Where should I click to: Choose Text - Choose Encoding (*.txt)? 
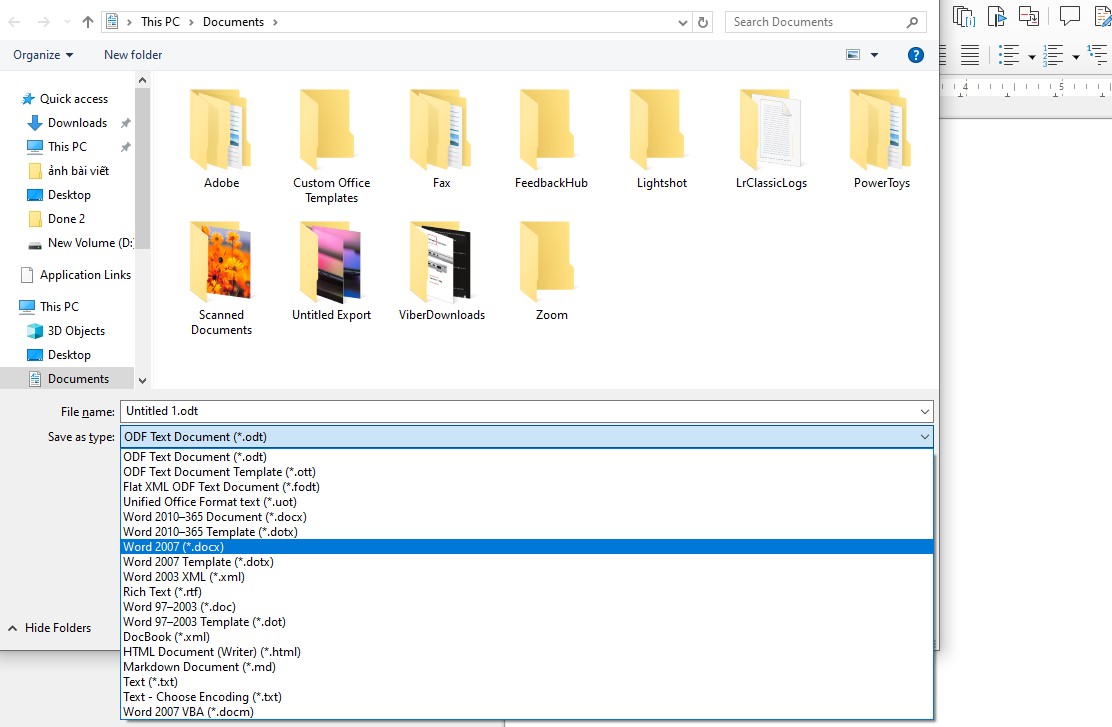(x=527, y=697)
